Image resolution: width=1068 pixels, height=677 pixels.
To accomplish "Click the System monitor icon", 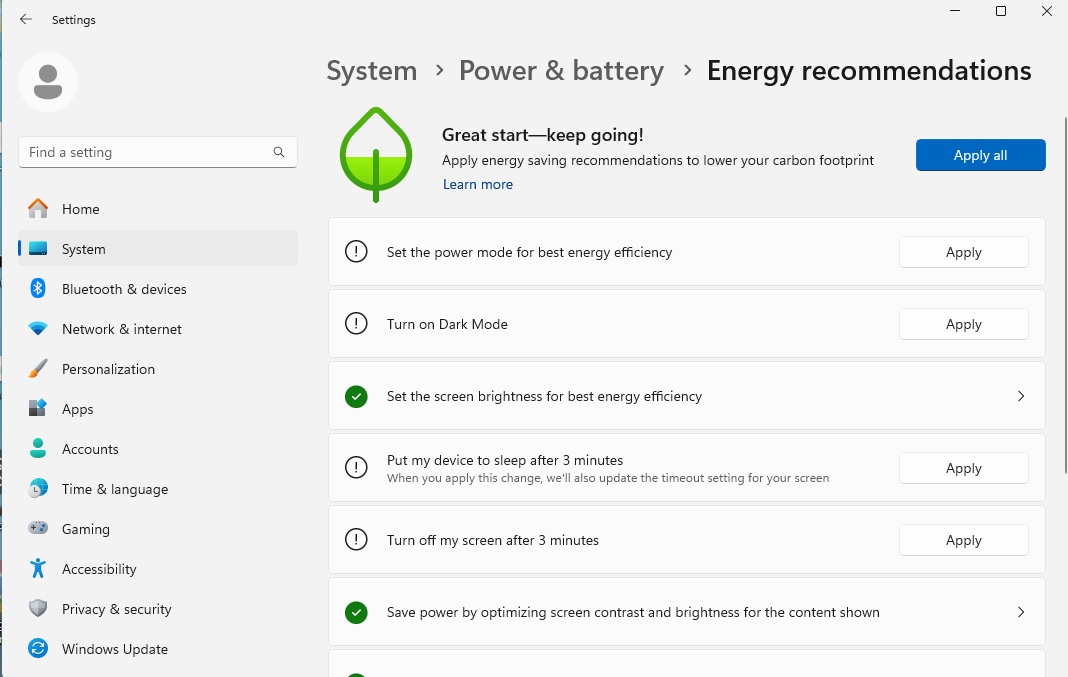I will click(x=38, y=249).
